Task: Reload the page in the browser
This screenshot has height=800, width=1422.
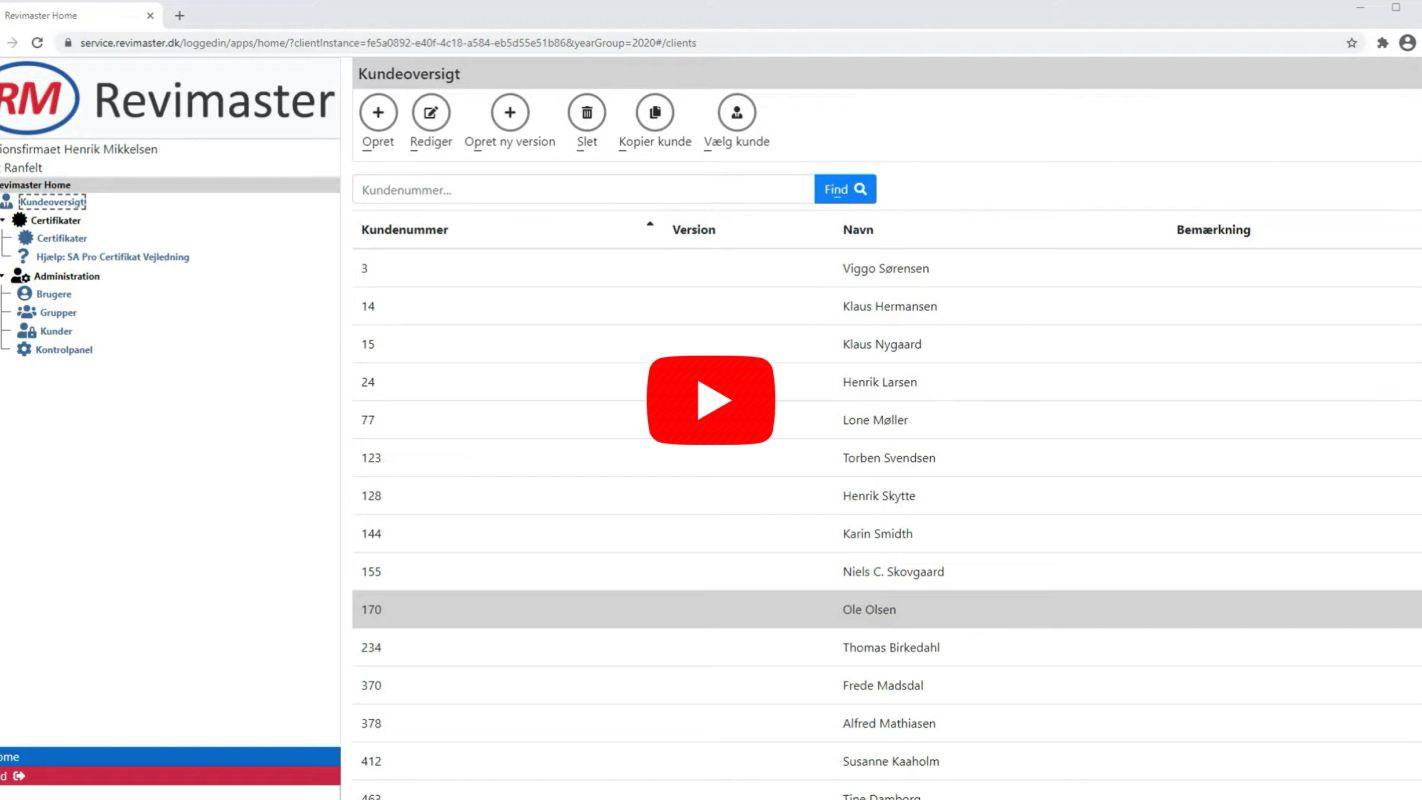Action: point(37,43)
